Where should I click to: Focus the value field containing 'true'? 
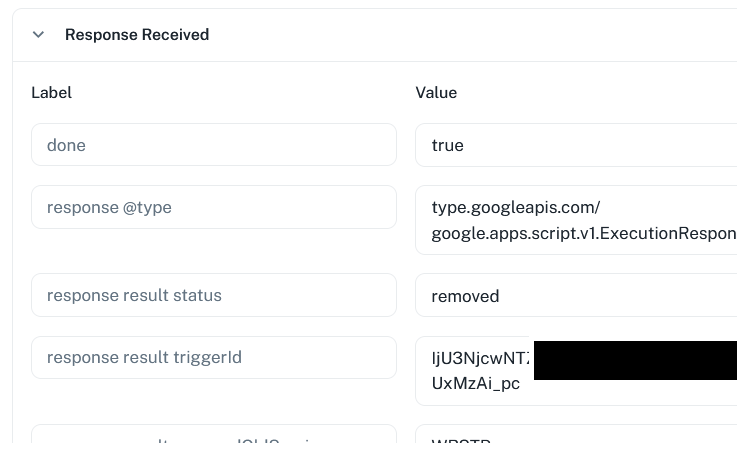tap(576, 145)
